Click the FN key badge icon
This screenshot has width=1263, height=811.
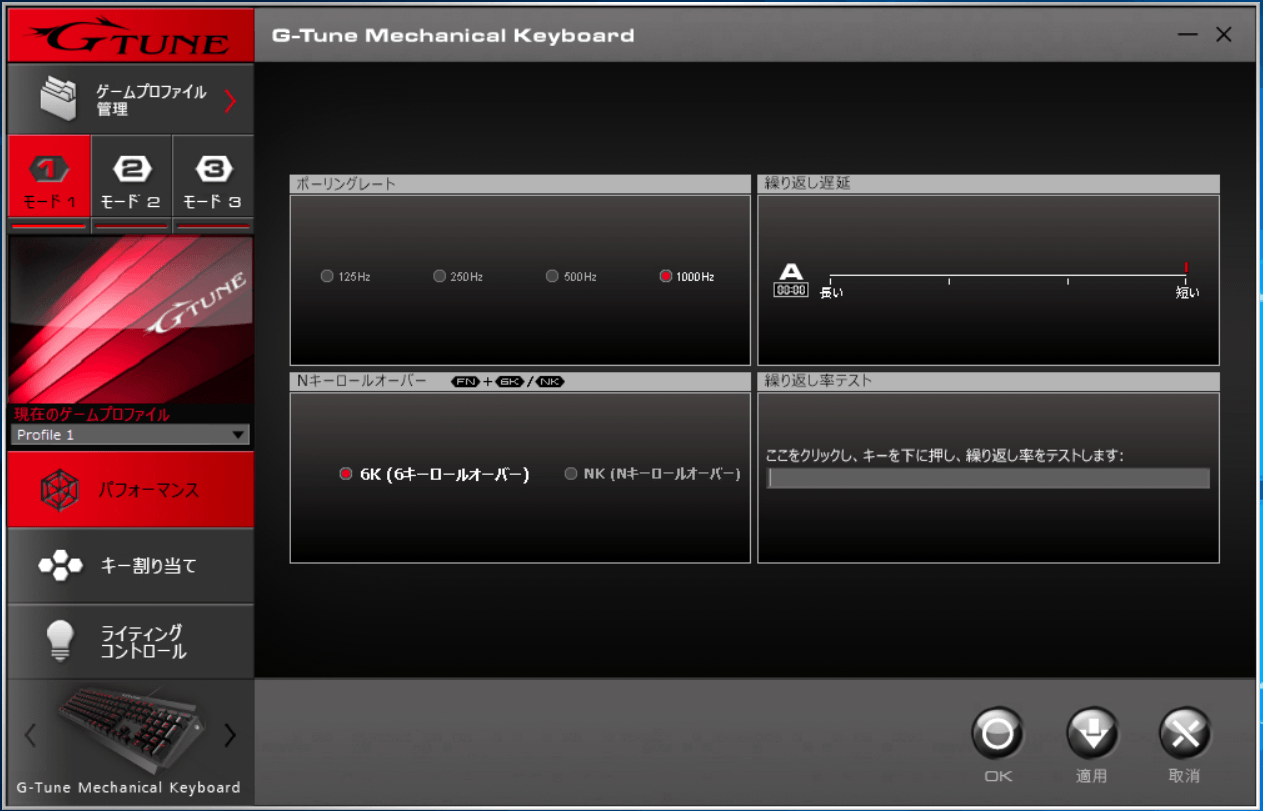(466, 382)
